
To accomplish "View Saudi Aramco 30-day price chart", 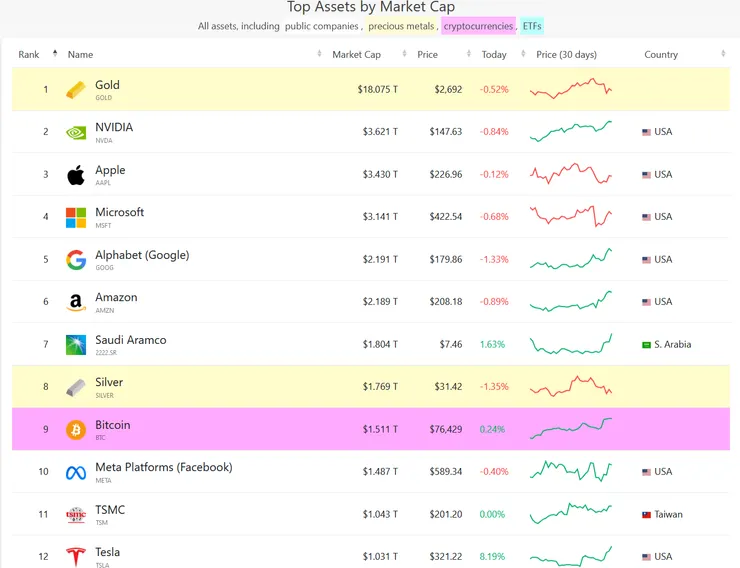I will click(x=571, y=343).
